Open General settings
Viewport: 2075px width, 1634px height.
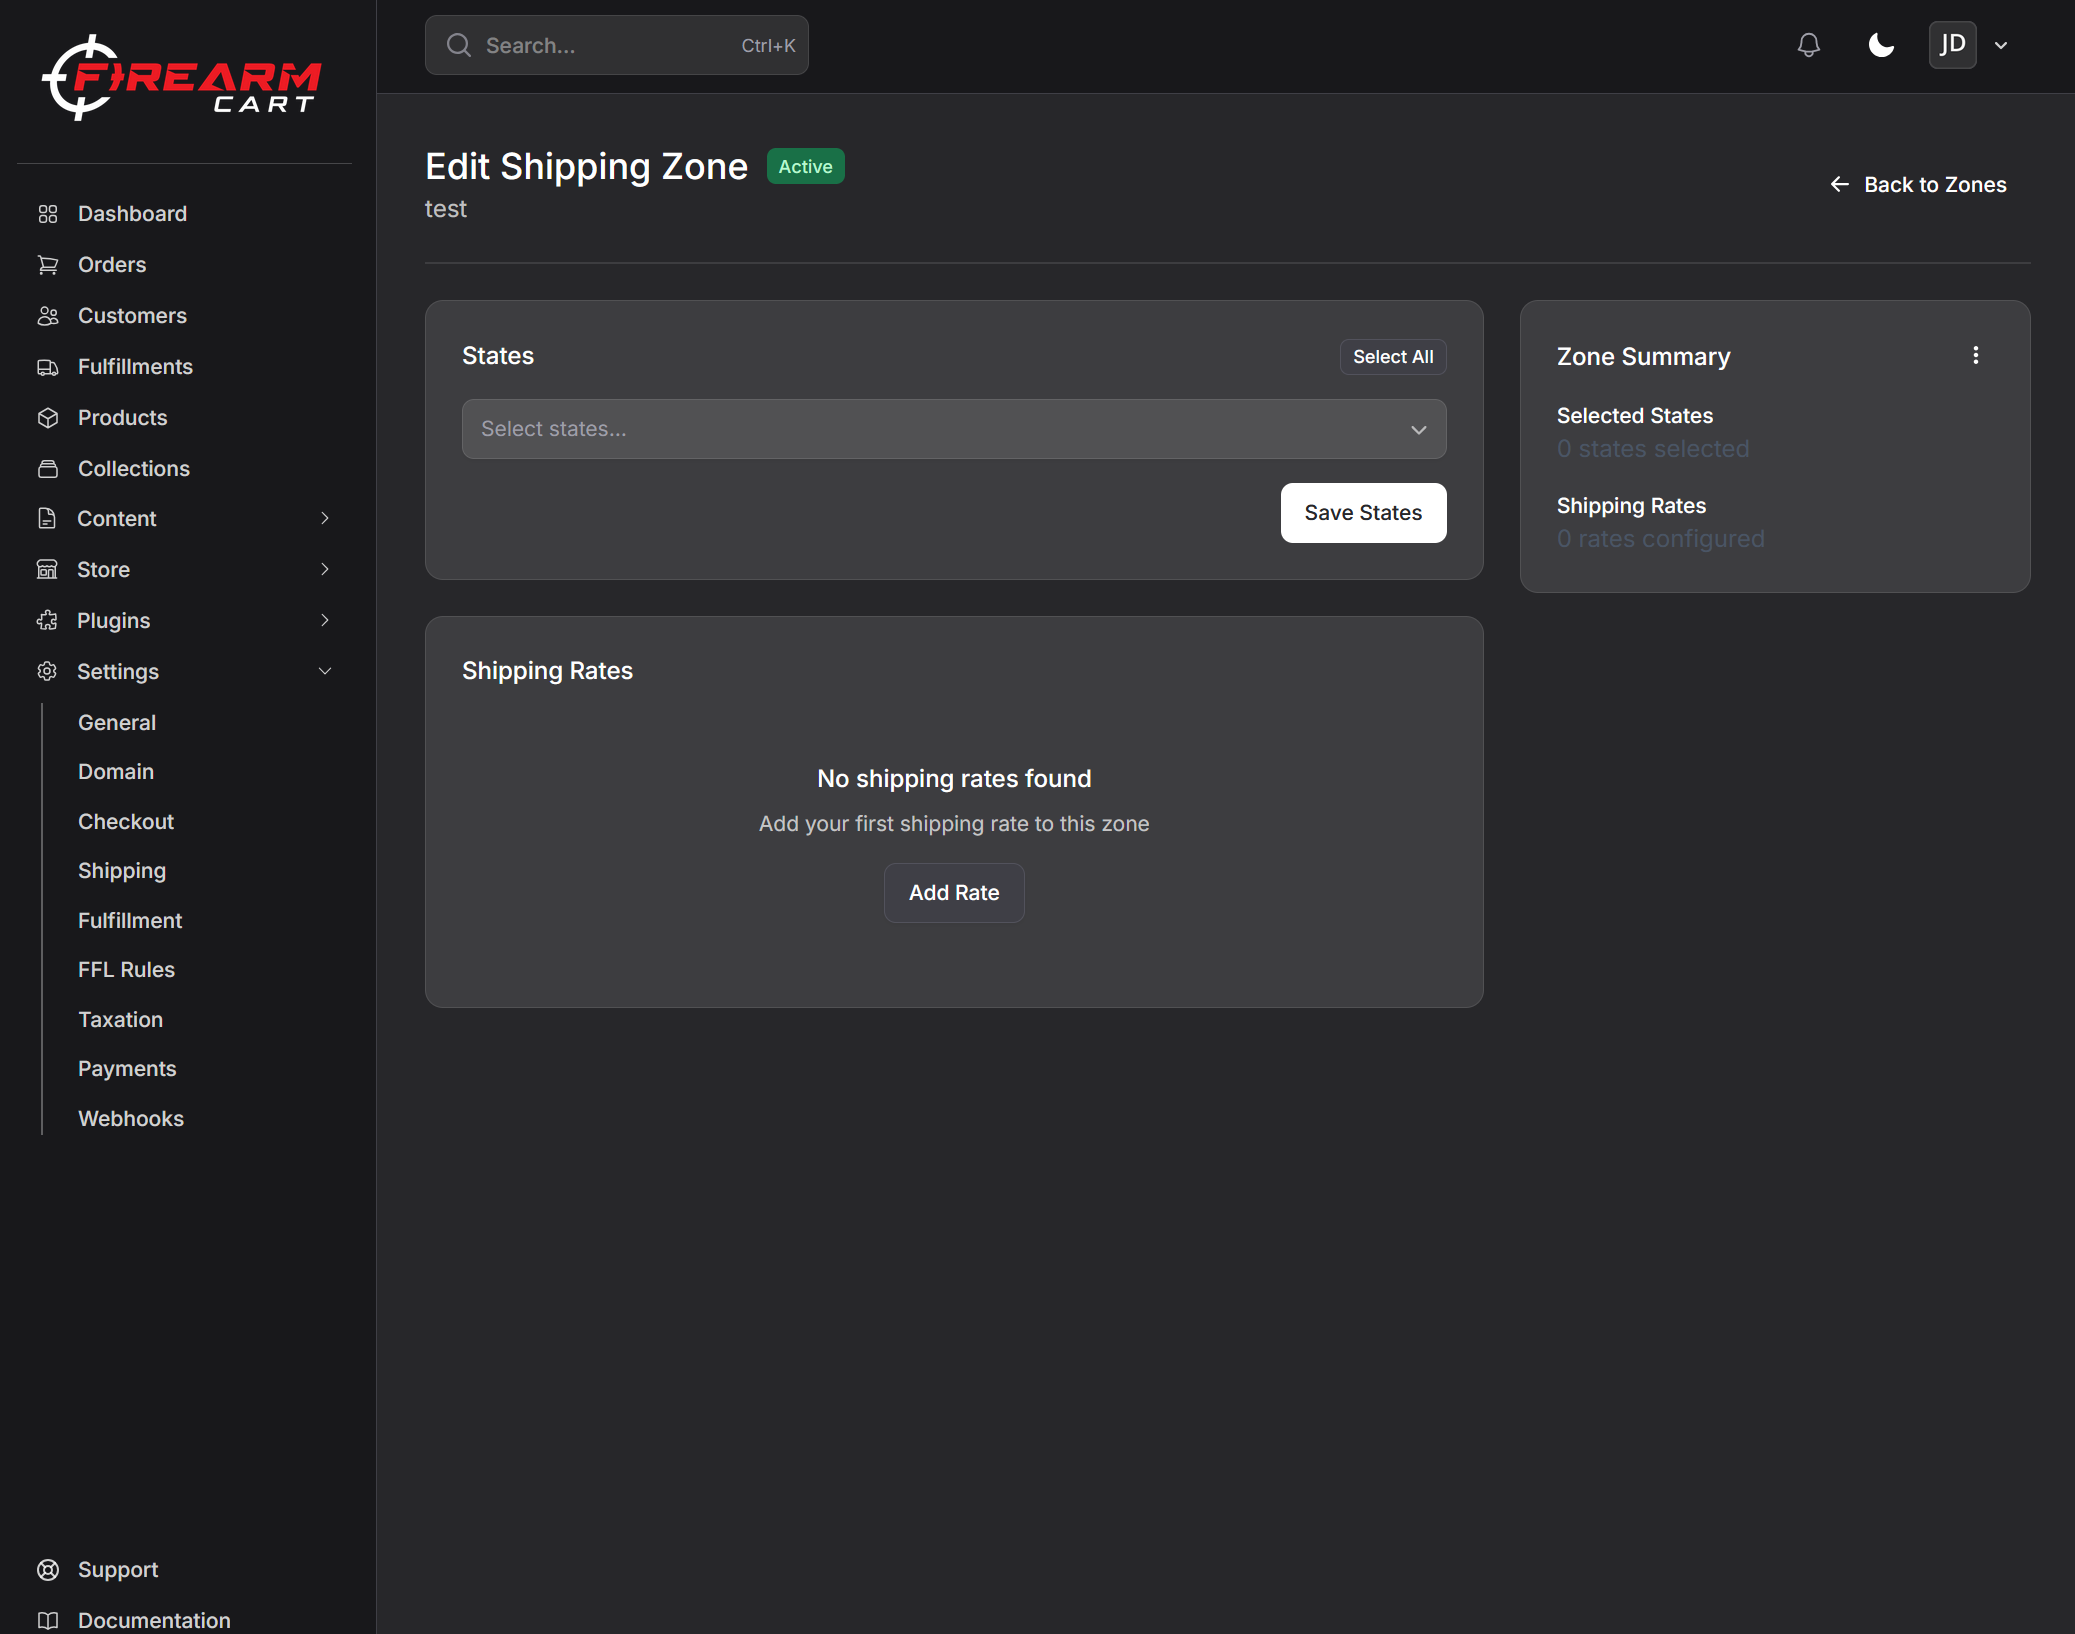(117, 722)
